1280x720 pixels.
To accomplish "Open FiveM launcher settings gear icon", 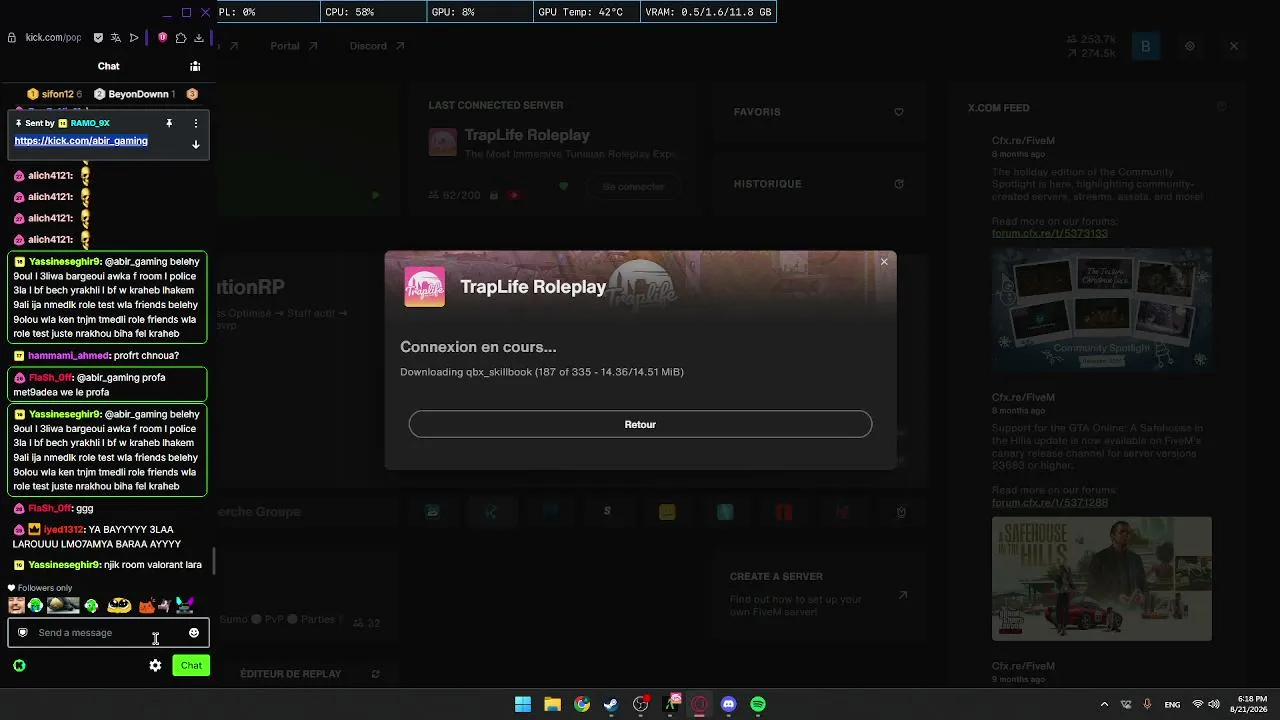I will pos(1190,46).
